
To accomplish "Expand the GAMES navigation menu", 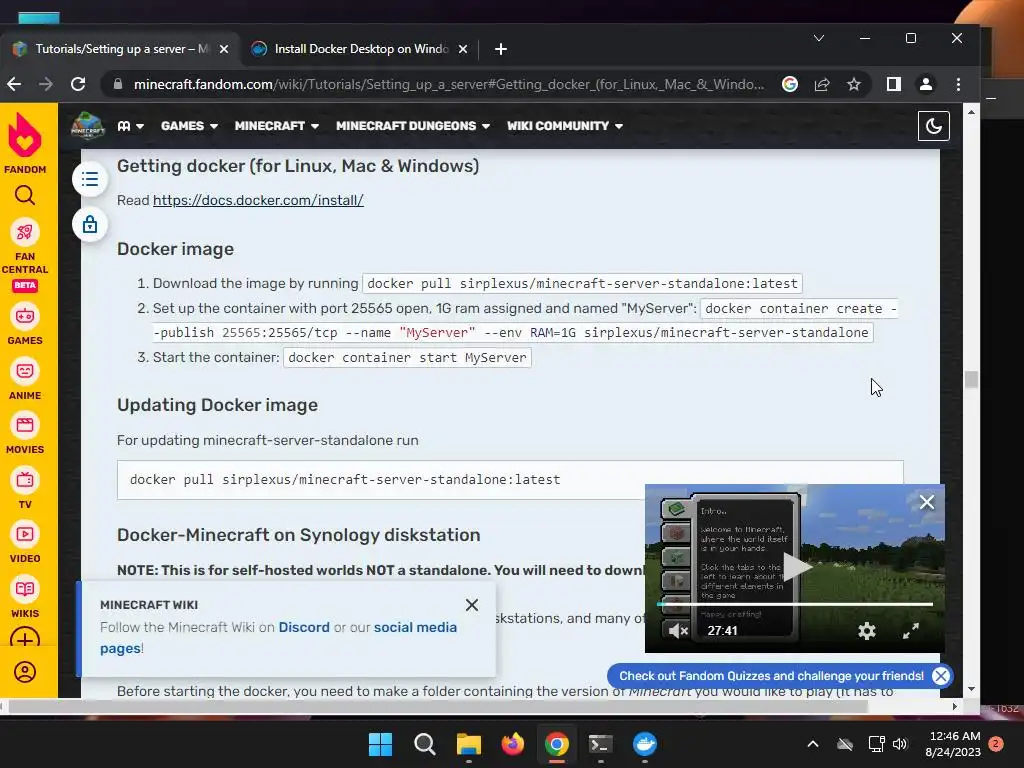I will point(189,126).
